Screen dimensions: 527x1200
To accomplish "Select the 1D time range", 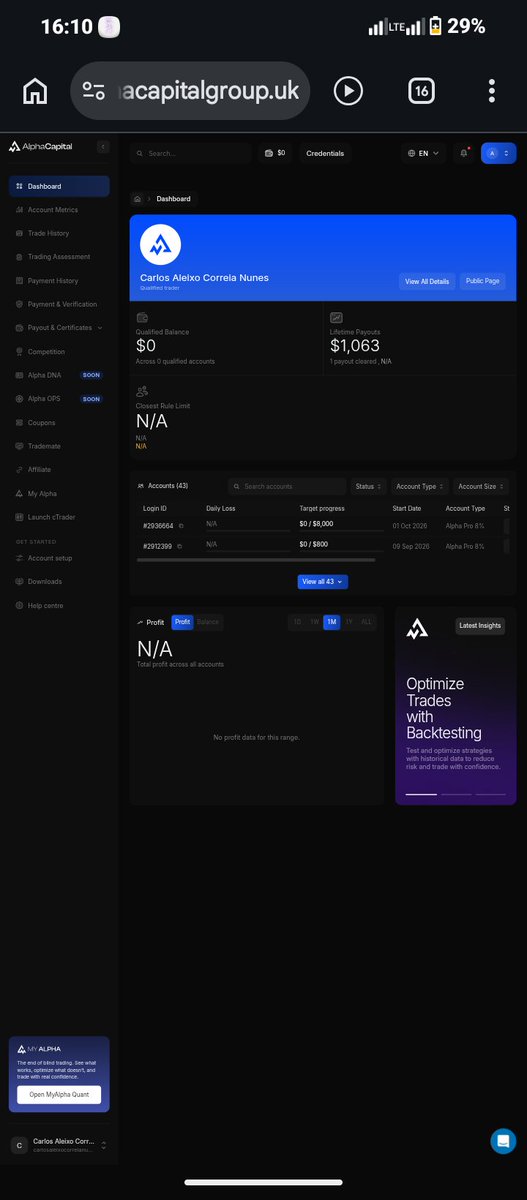I will click(x=297, y=622).
